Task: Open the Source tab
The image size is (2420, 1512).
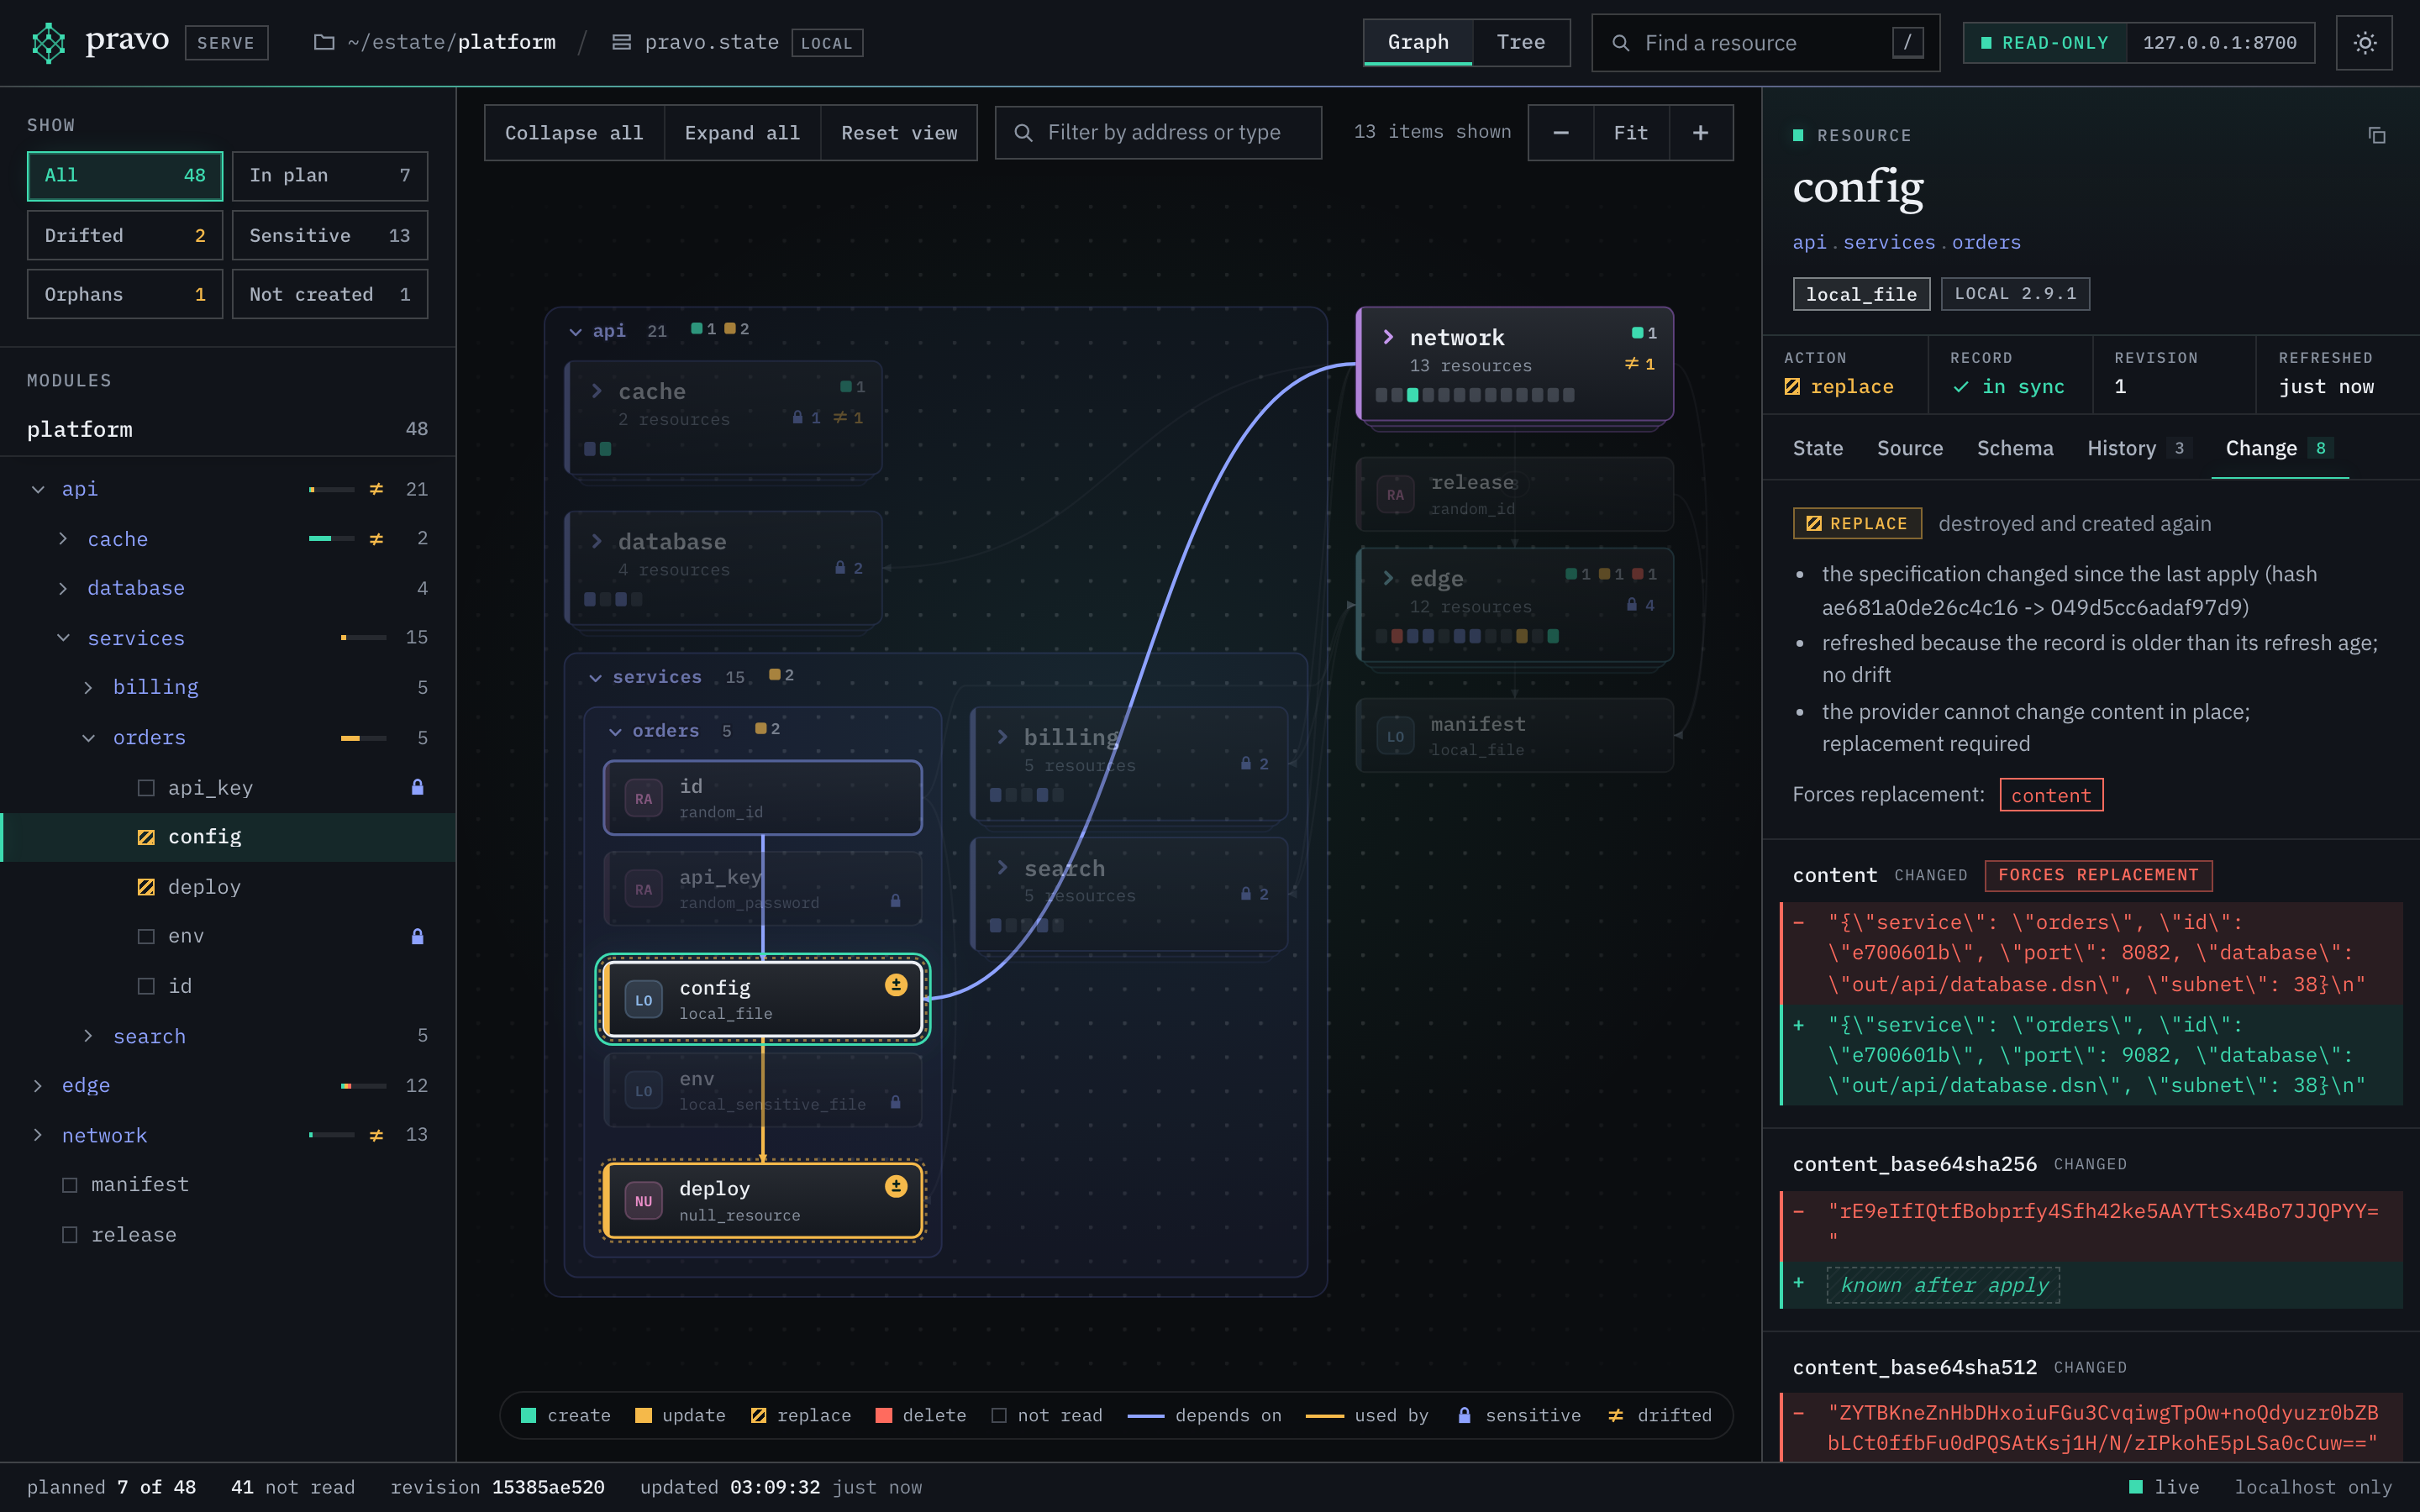Action: tap(1910, 448)
